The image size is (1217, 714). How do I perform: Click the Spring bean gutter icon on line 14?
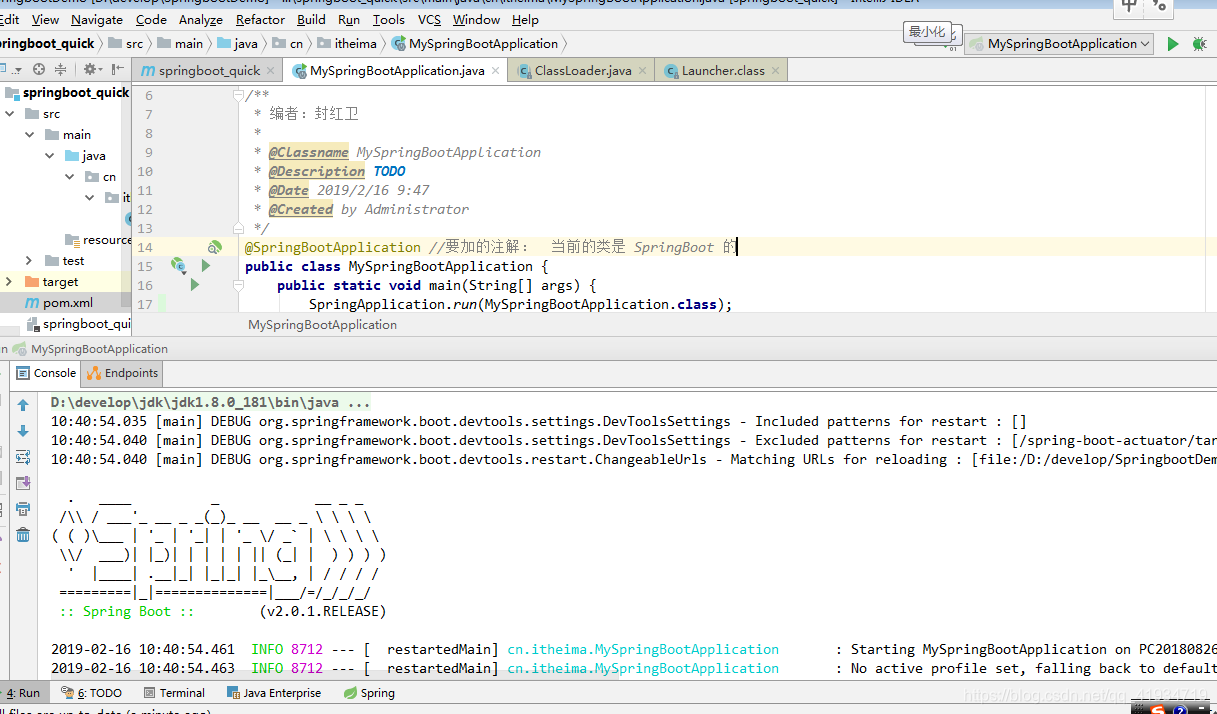coord(214,247)
